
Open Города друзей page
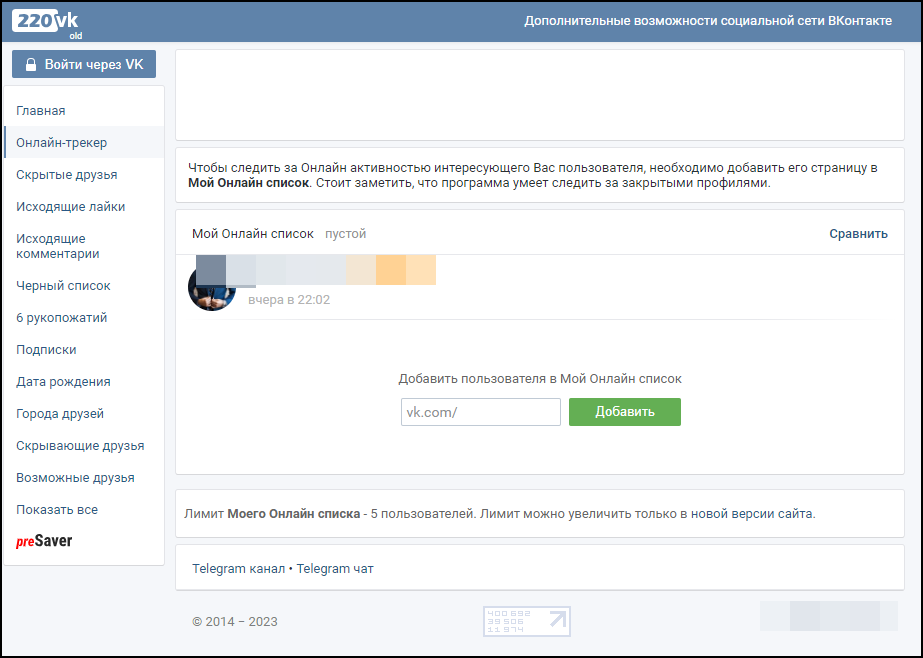60,414
